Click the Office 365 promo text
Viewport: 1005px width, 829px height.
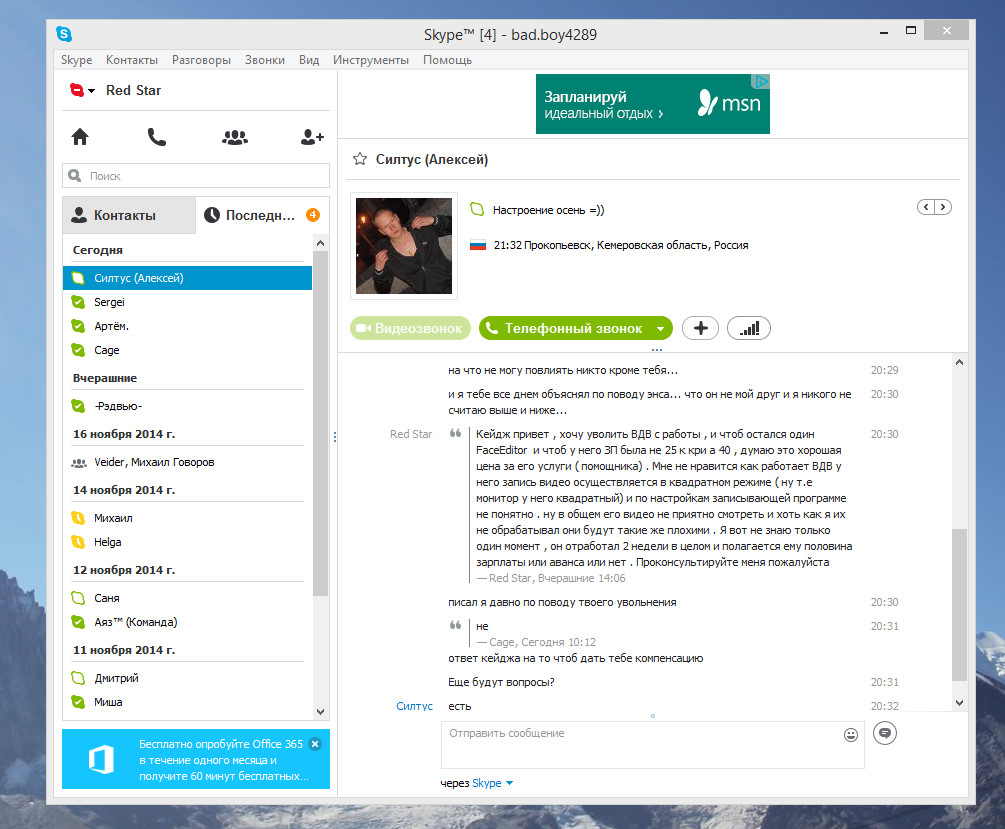(224, 760)
